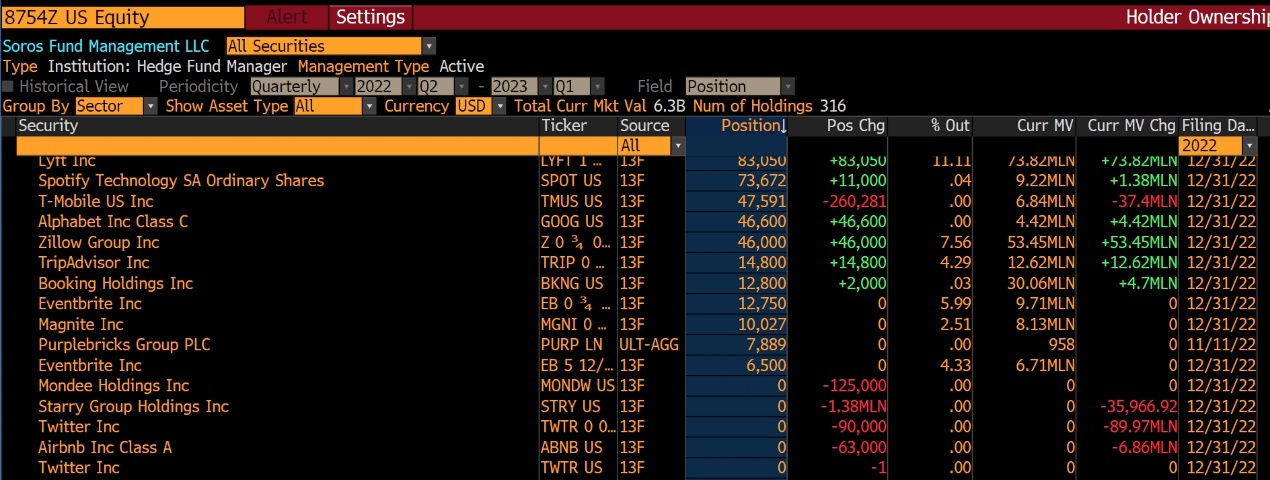Click the 30.06MLN current market value
1270x480 pixels.
pos(1039,283)
